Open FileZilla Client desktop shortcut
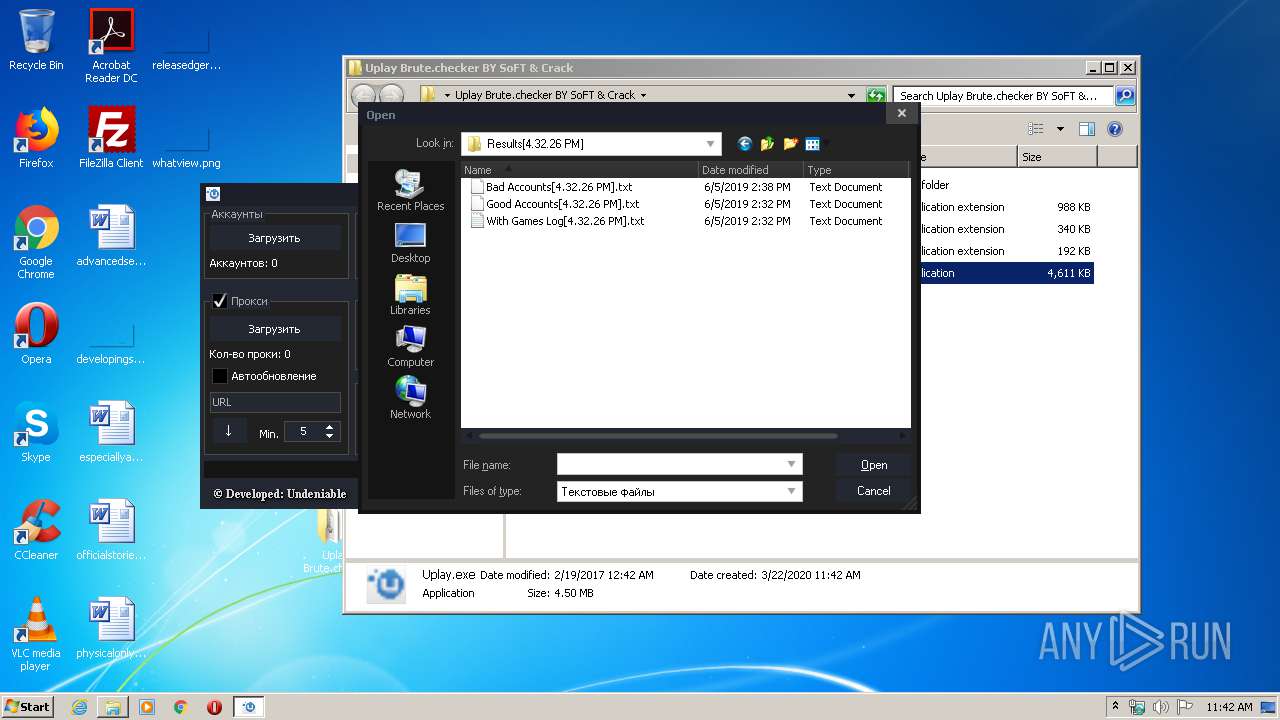 (112, 138)
